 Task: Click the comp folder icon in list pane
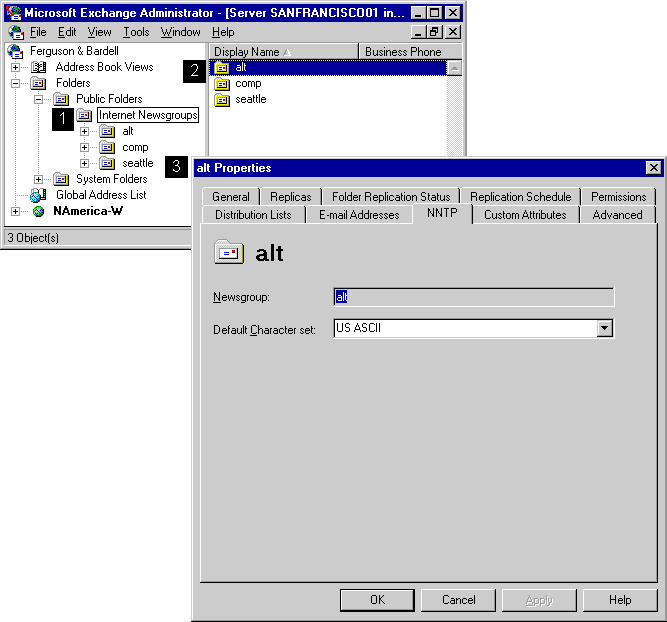(x=222, y=84)
